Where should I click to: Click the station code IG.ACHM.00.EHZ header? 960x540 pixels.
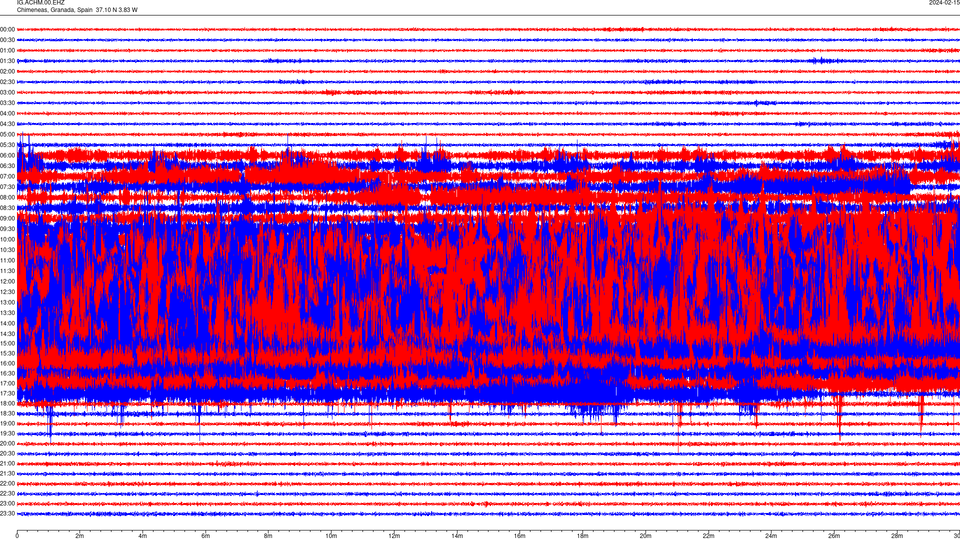point(40,2)
